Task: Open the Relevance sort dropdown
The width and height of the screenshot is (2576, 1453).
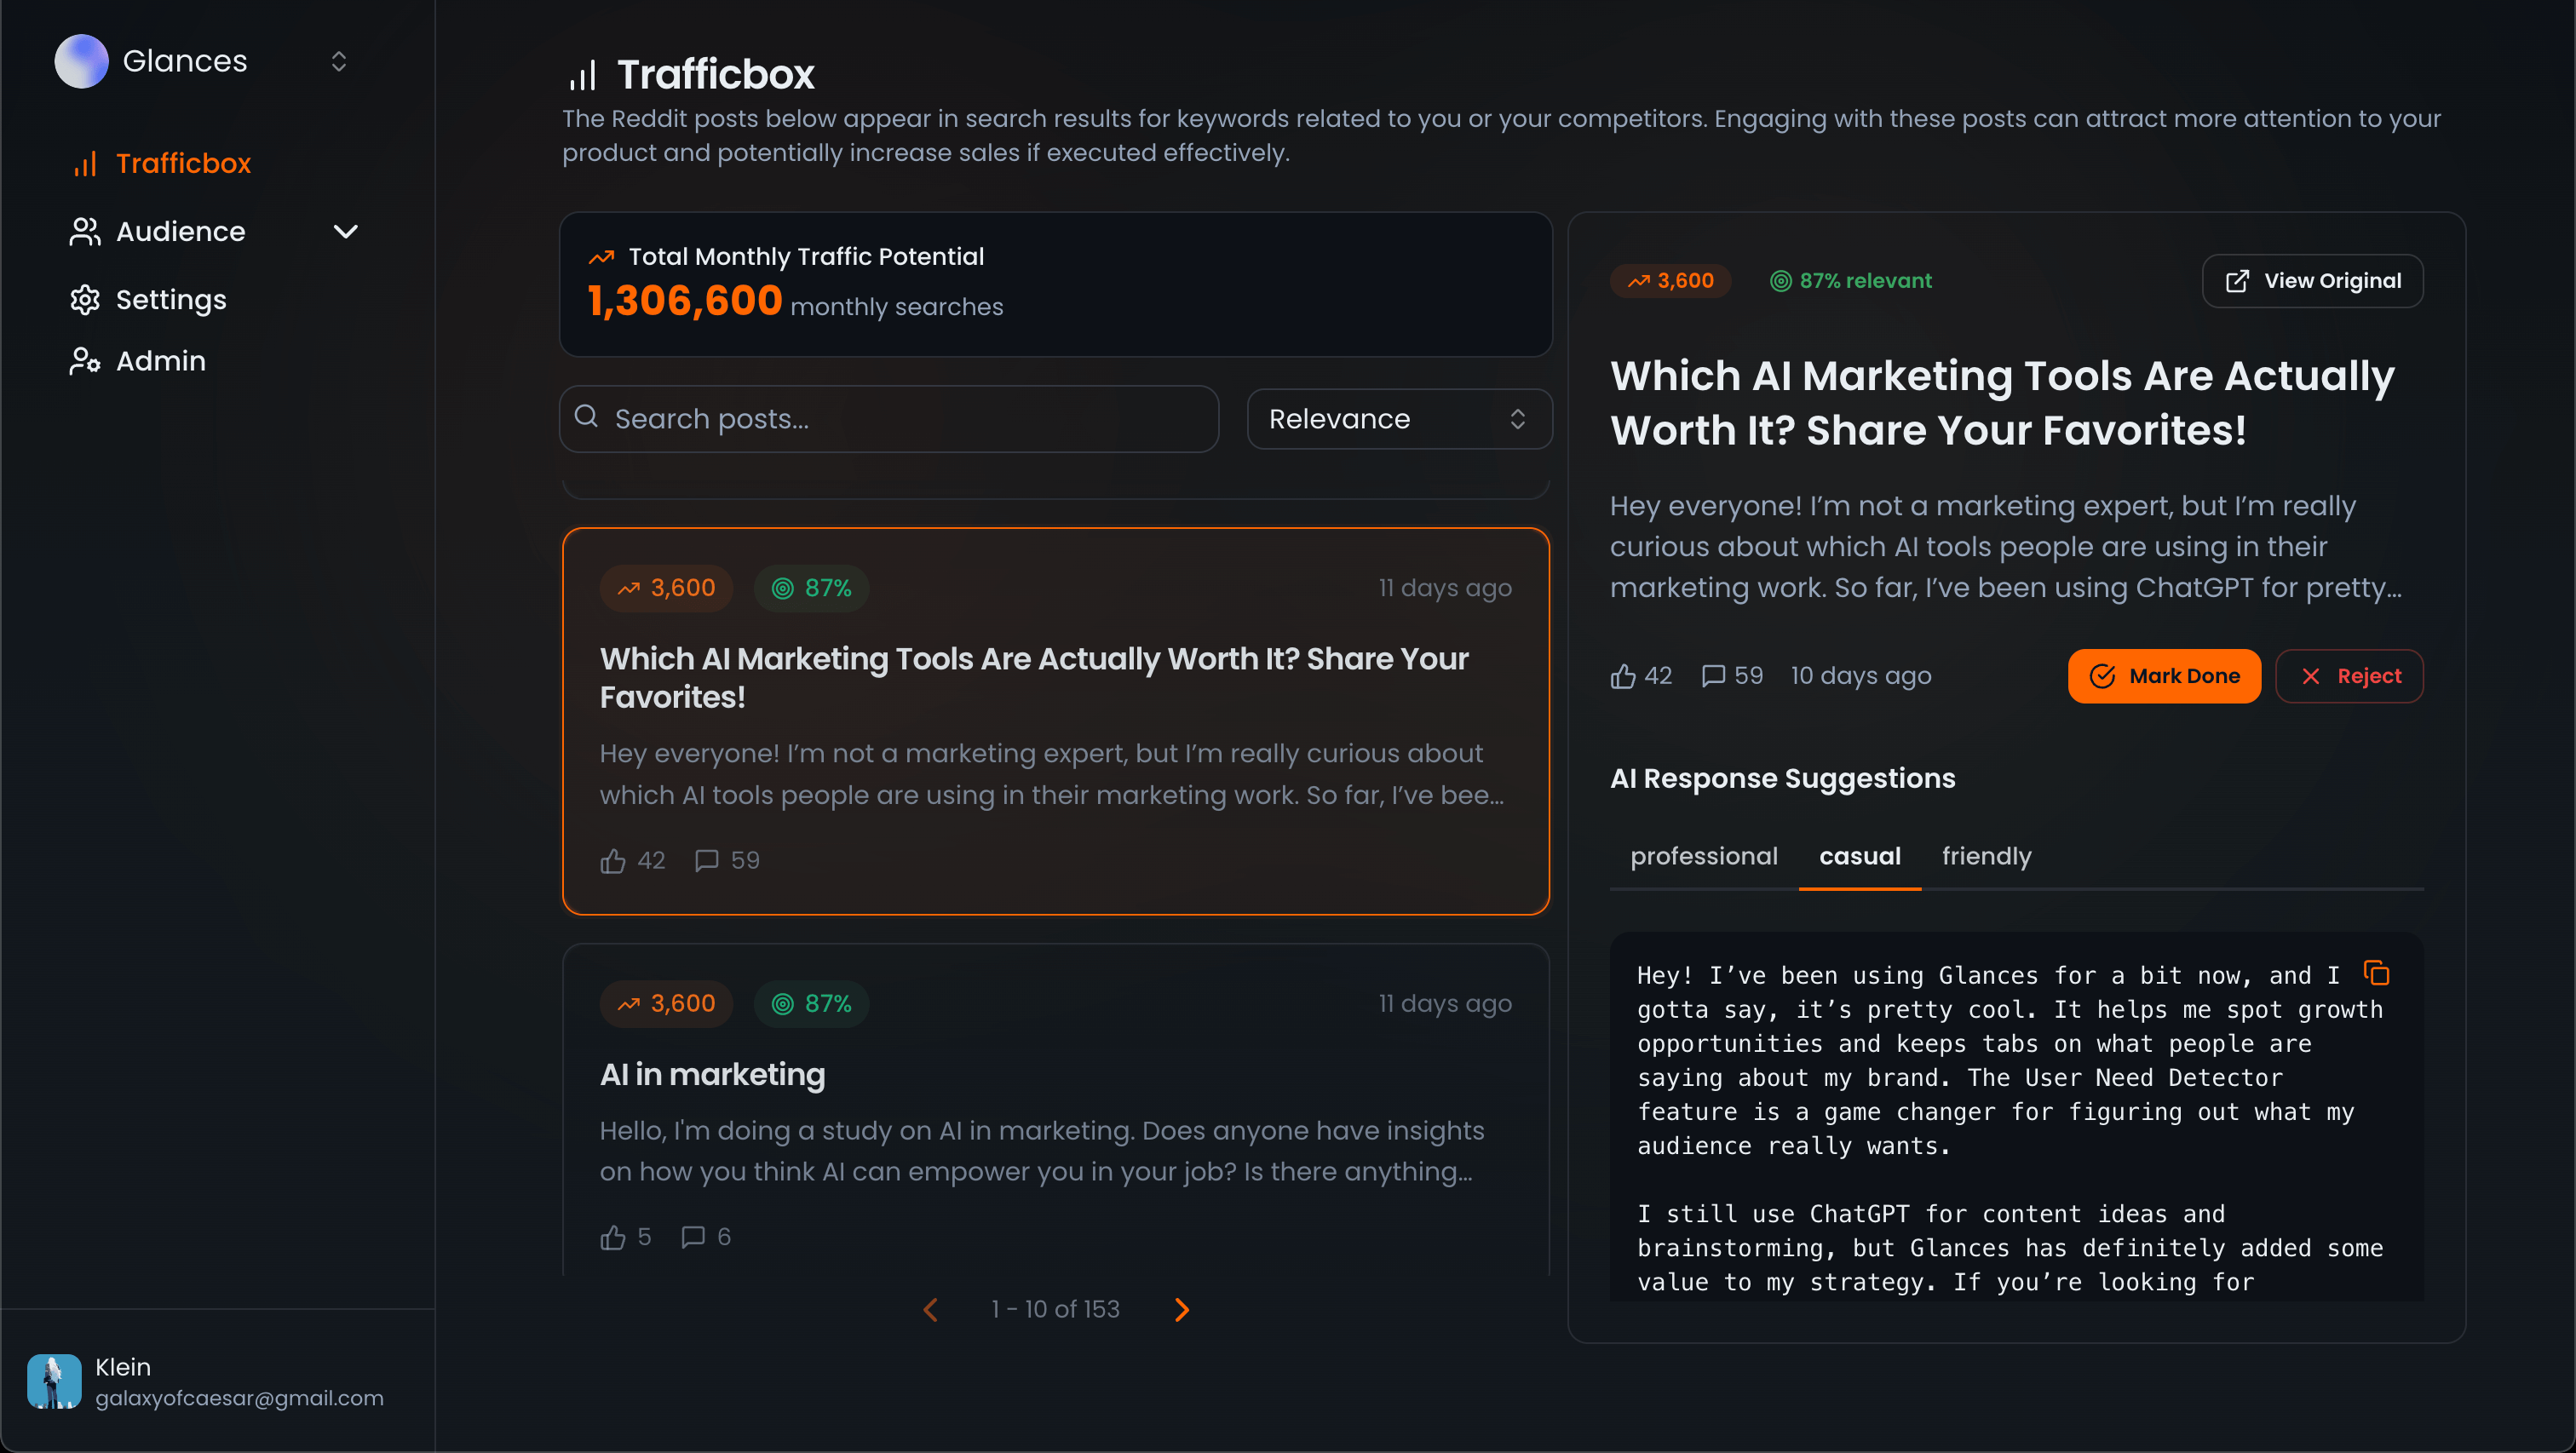Action: pyautogui.click(x=1399, y=419)
